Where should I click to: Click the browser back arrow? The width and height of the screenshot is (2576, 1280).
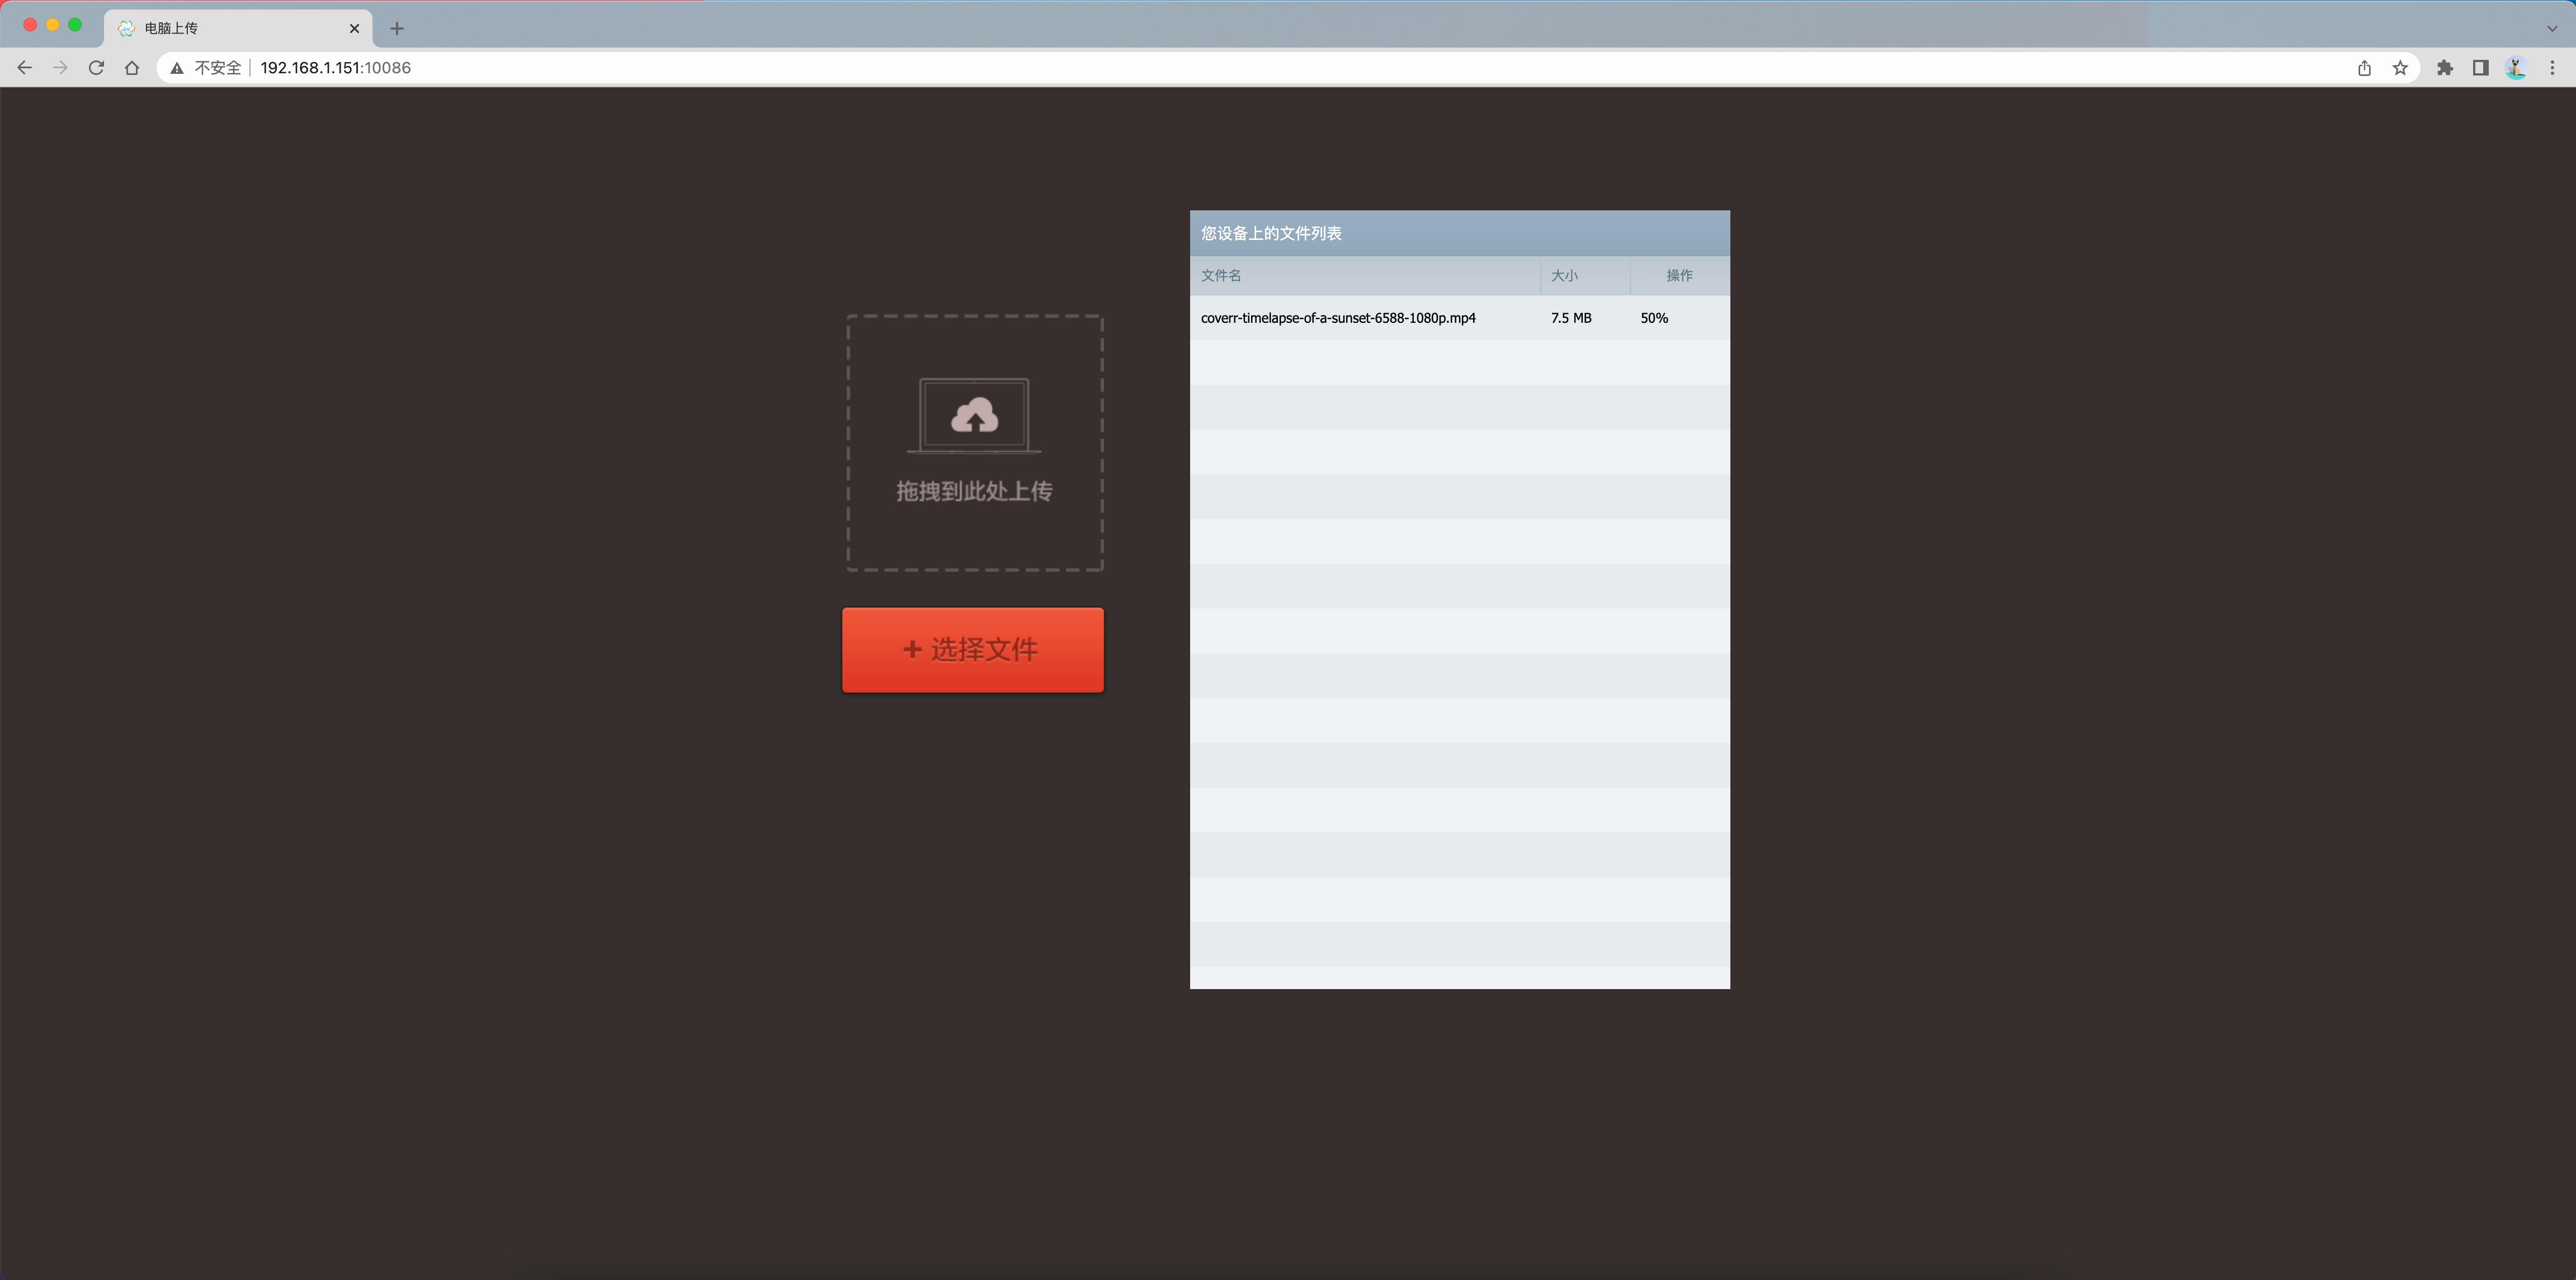(25, 68)
